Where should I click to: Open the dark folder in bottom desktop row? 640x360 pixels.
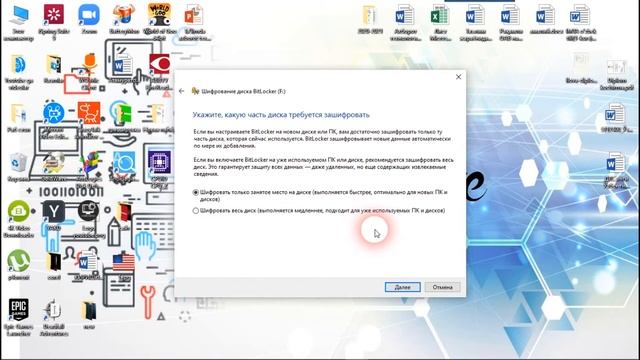[x=89, y=311]
